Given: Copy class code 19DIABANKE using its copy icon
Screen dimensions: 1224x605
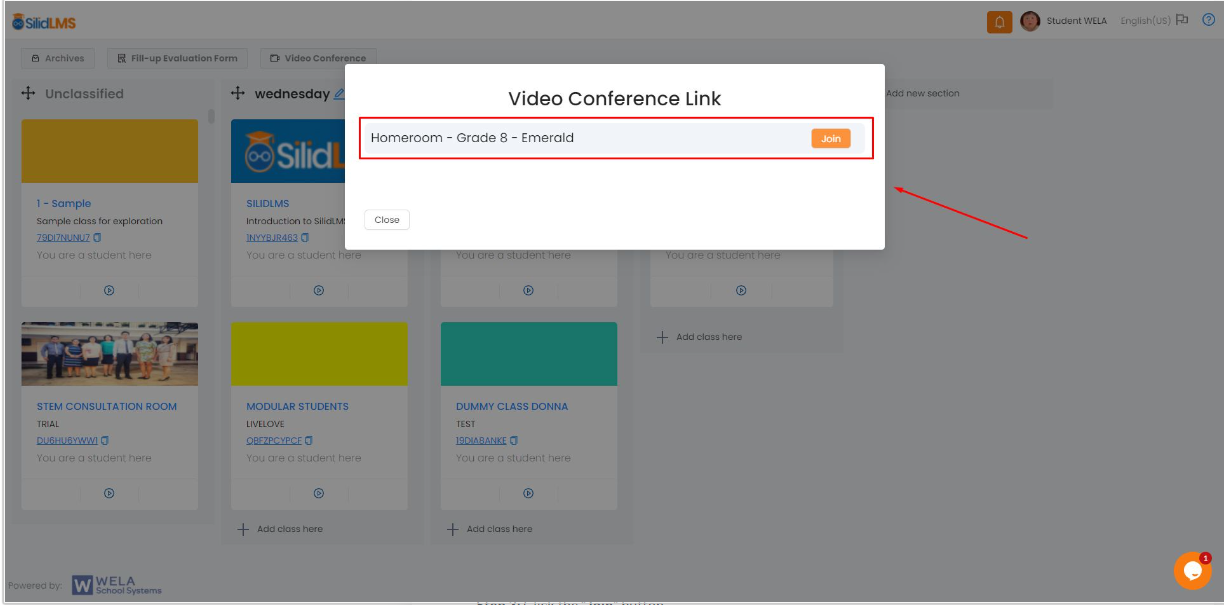Looking at the screenshot, I should point(513,440).
